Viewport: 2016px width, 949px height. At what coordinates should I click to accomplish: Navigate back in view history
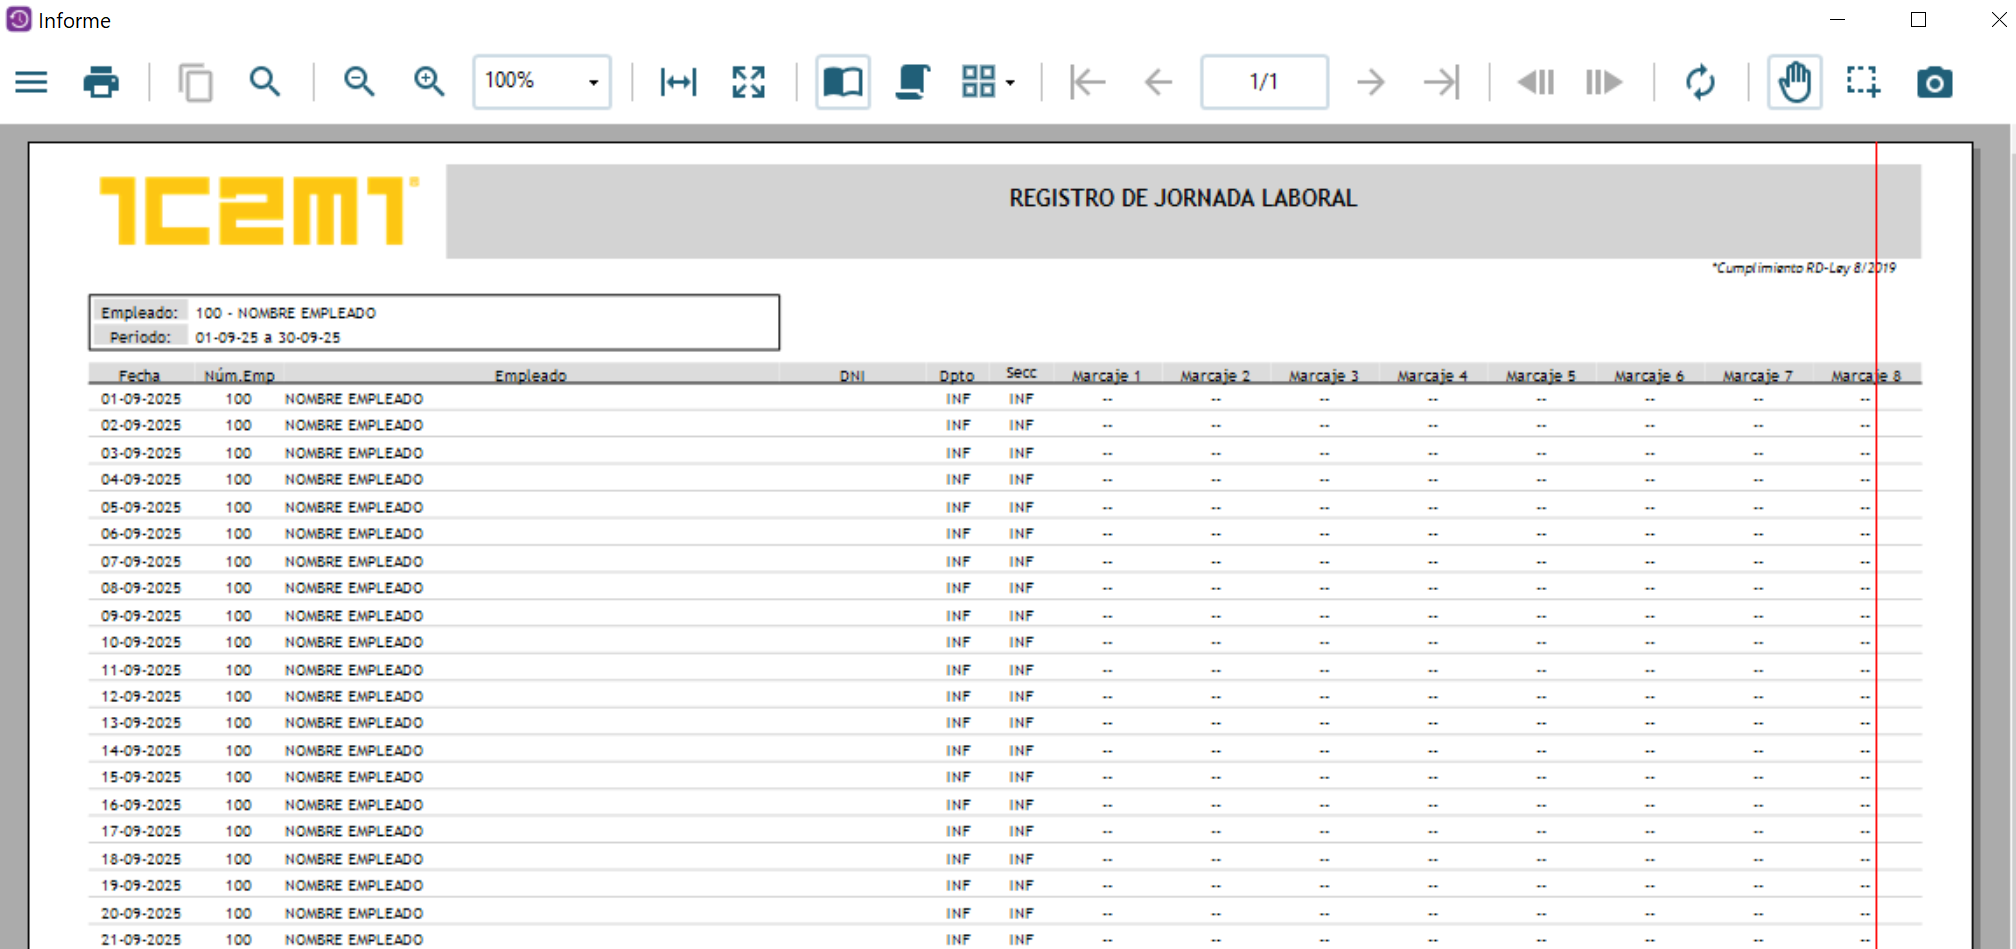1536,82
